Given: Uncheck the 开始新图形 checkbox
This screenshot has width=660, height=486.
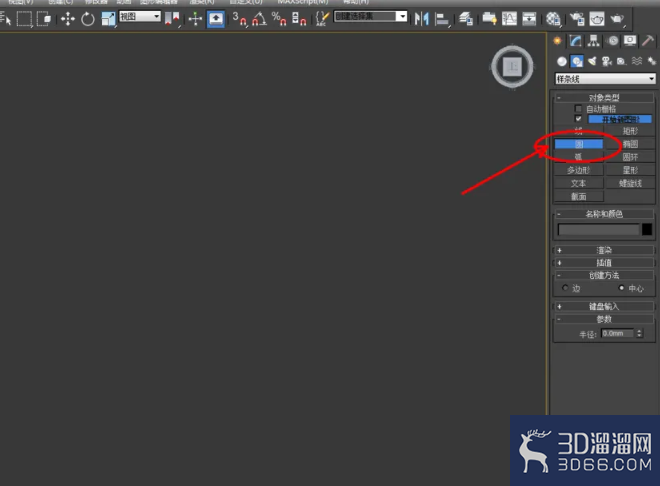Looking at the screenshot, I should point(578,119).
